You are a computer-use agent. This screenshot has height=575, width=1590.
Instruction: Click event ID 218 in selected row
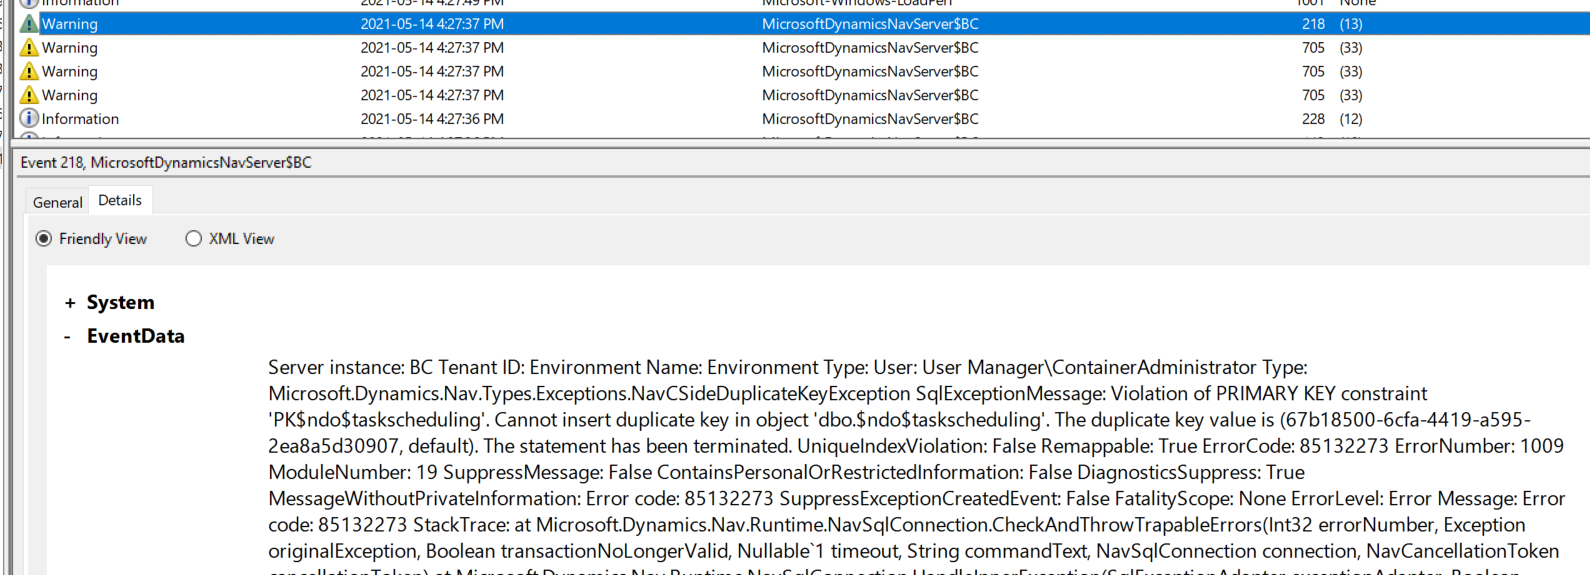tap(1313, 24)
